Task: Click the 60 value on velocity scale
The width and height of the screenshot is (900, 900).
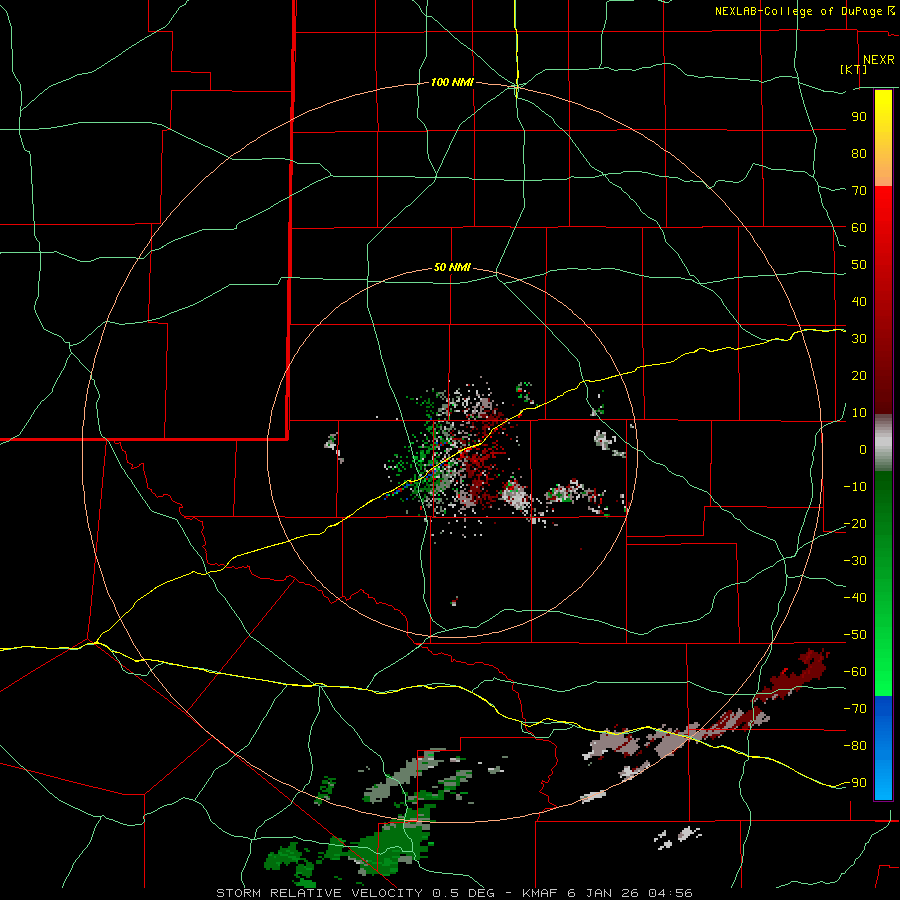Action: 859,227
